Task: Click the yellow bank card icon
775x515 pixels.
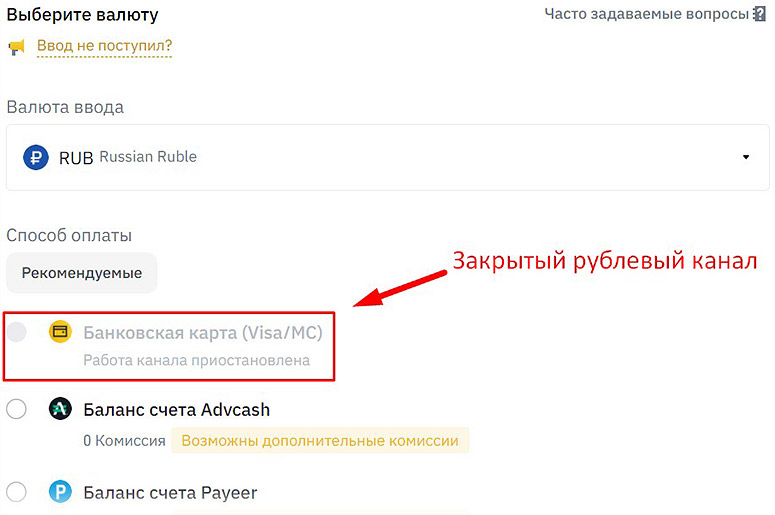Action: tap(60, 331)
